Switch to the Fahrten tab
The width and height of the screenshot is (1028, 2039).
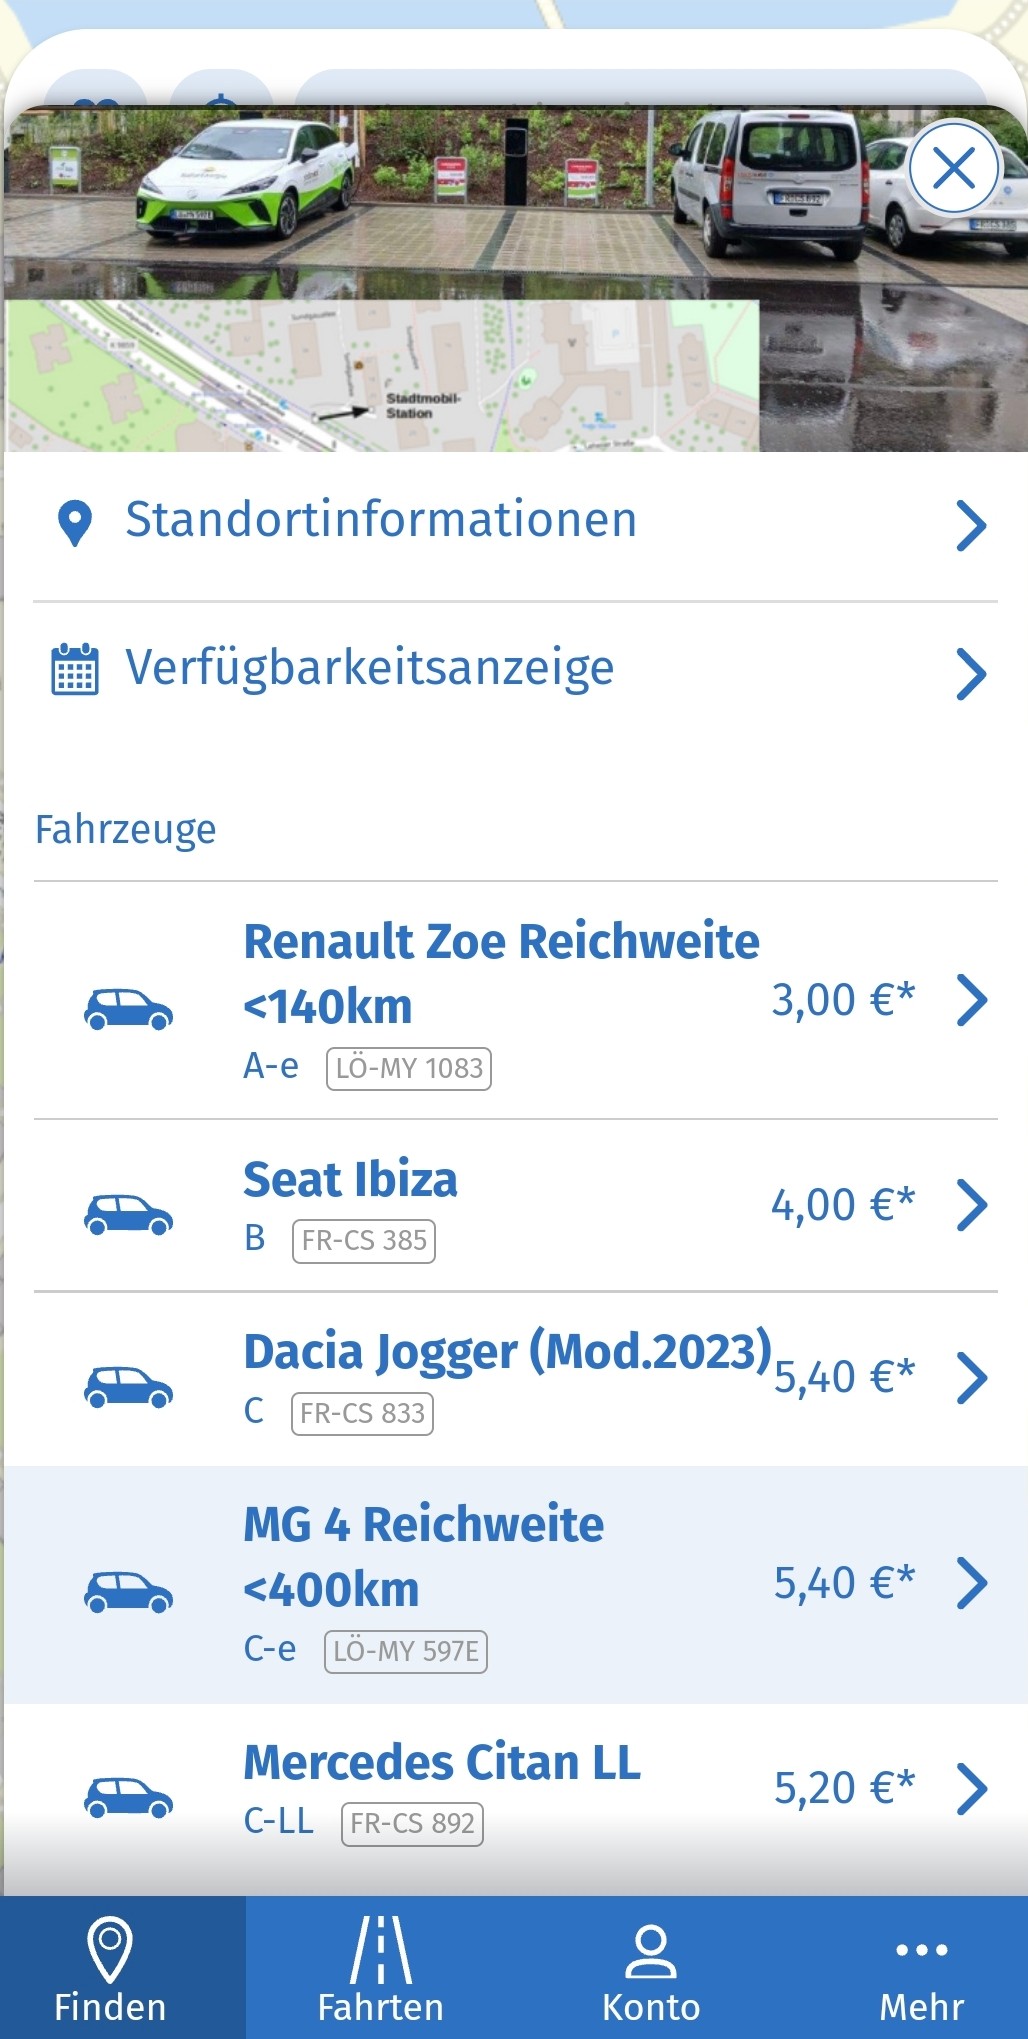click(380, 1968)
